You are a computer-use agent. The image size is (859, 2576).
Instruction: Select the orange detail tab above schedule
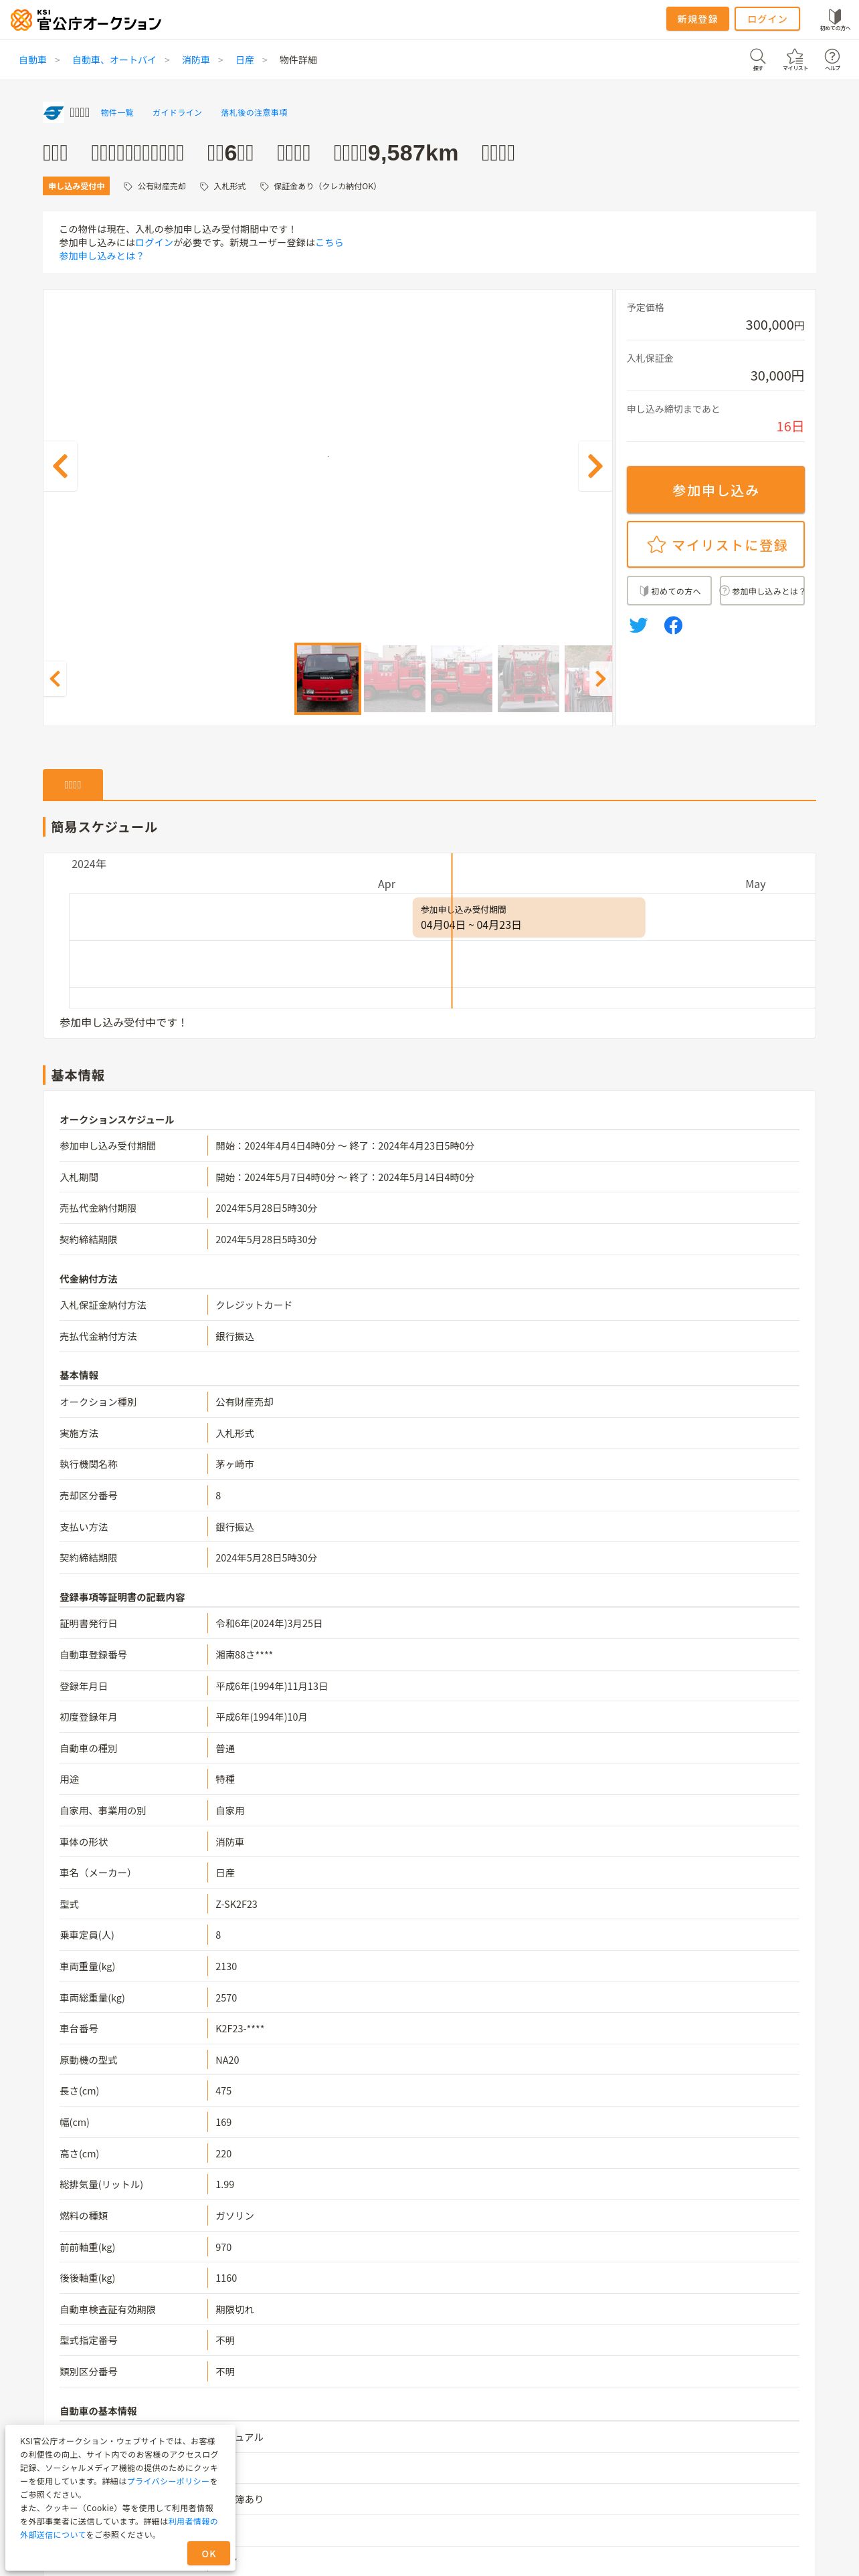pyautogui.click(x=73, y=784)
